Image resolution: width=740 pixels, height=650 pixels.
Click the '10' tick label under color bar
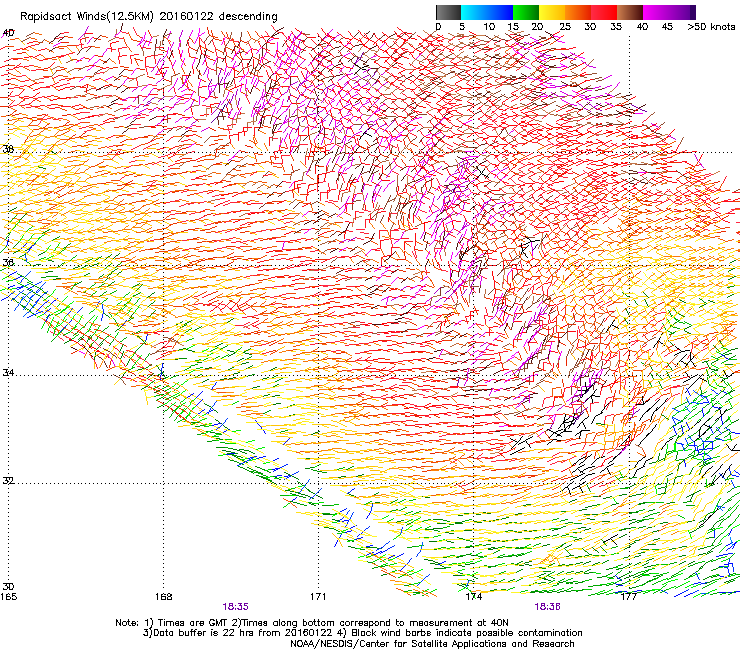[489, 26]
